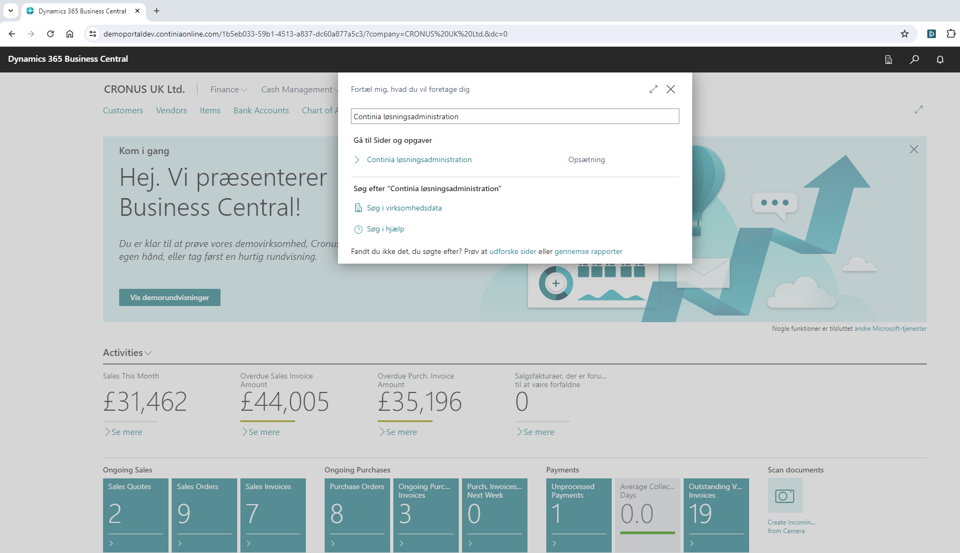Click 'Se mere' under Salgsfakturaer cue
Screen dimensions: 960x553
[x=534, y=432]
